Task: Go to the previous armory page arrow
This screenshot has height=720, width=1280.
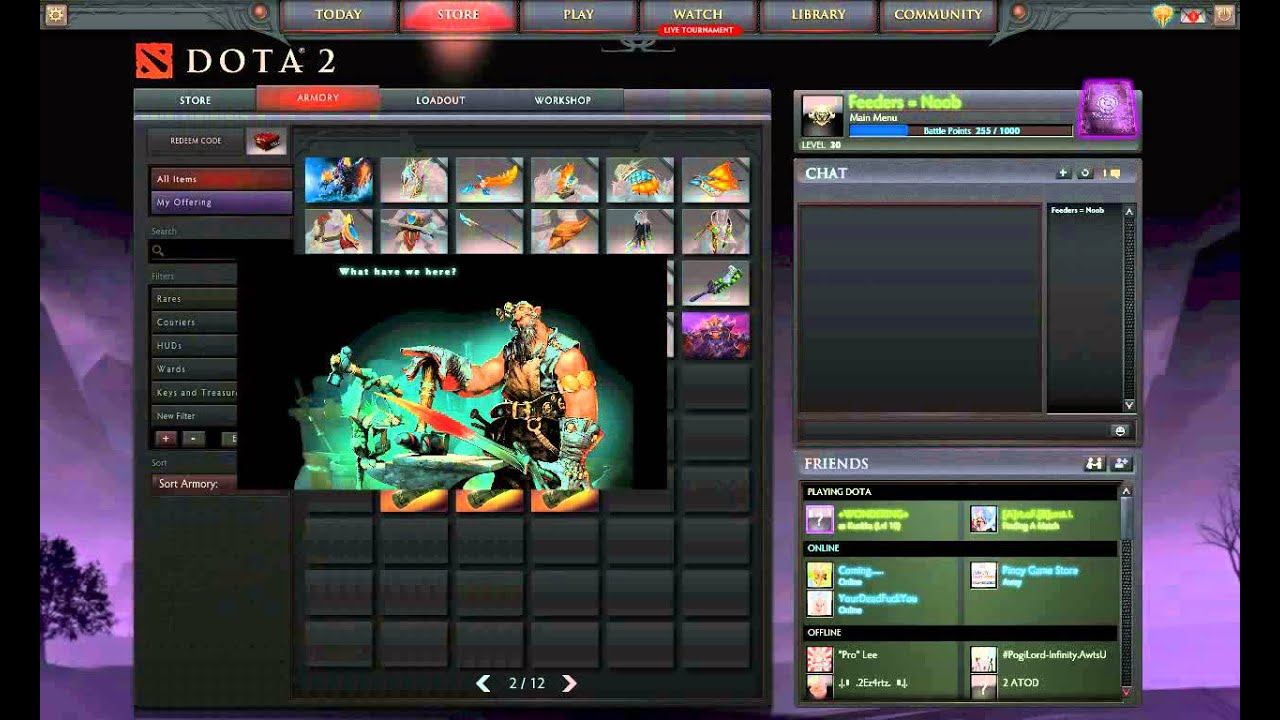Action: (484, 683)
